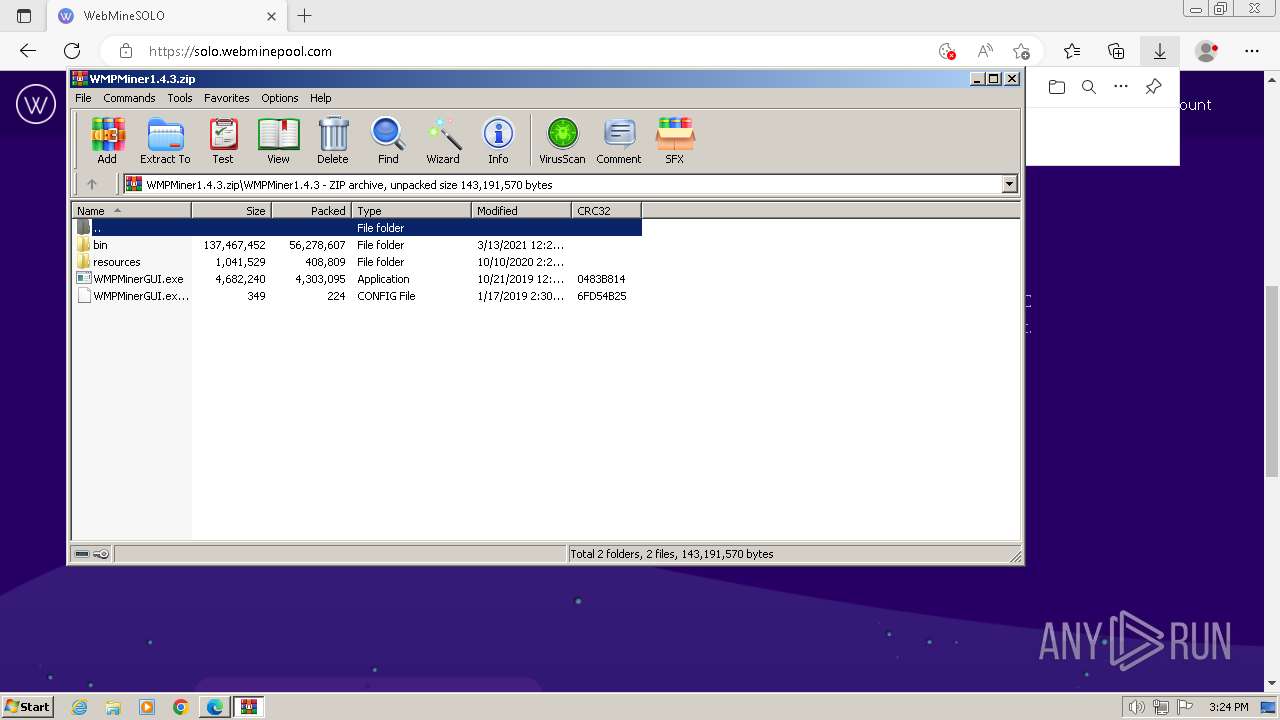Click the SFX toolbar icon

(x=675, y=140)
